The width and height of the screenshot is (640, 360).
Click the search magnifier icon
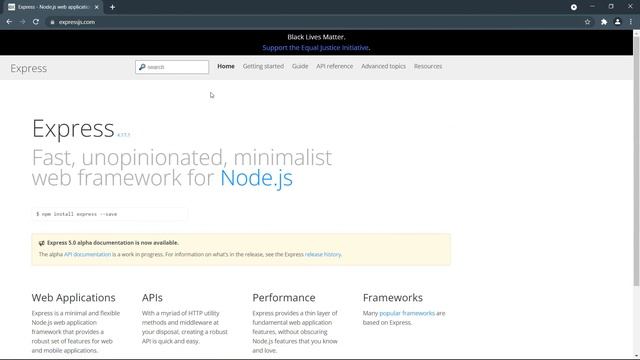(142, 67)
